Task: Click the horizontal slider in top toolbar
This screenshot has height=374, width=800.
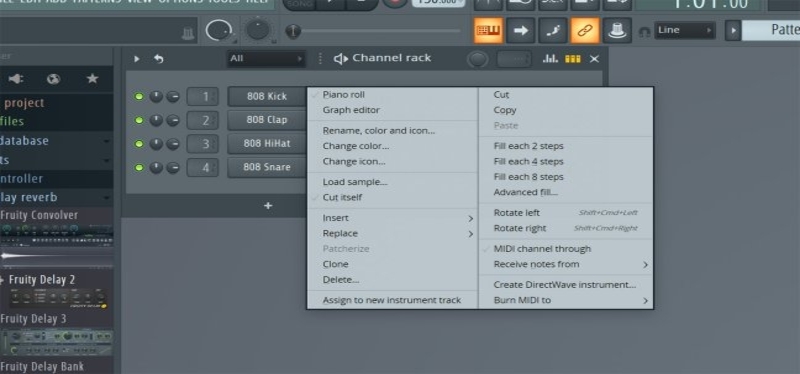Action: point(373,31)
